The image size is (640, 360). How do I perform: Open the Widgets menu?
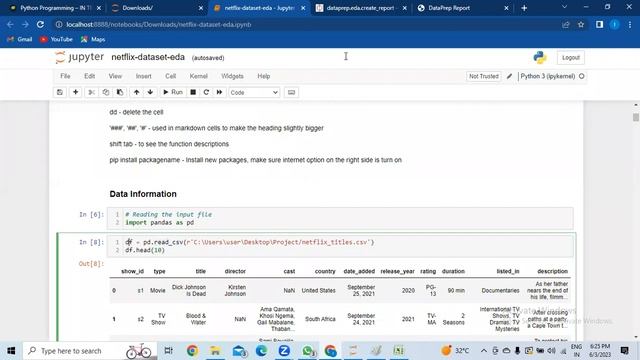click(232, 76)
